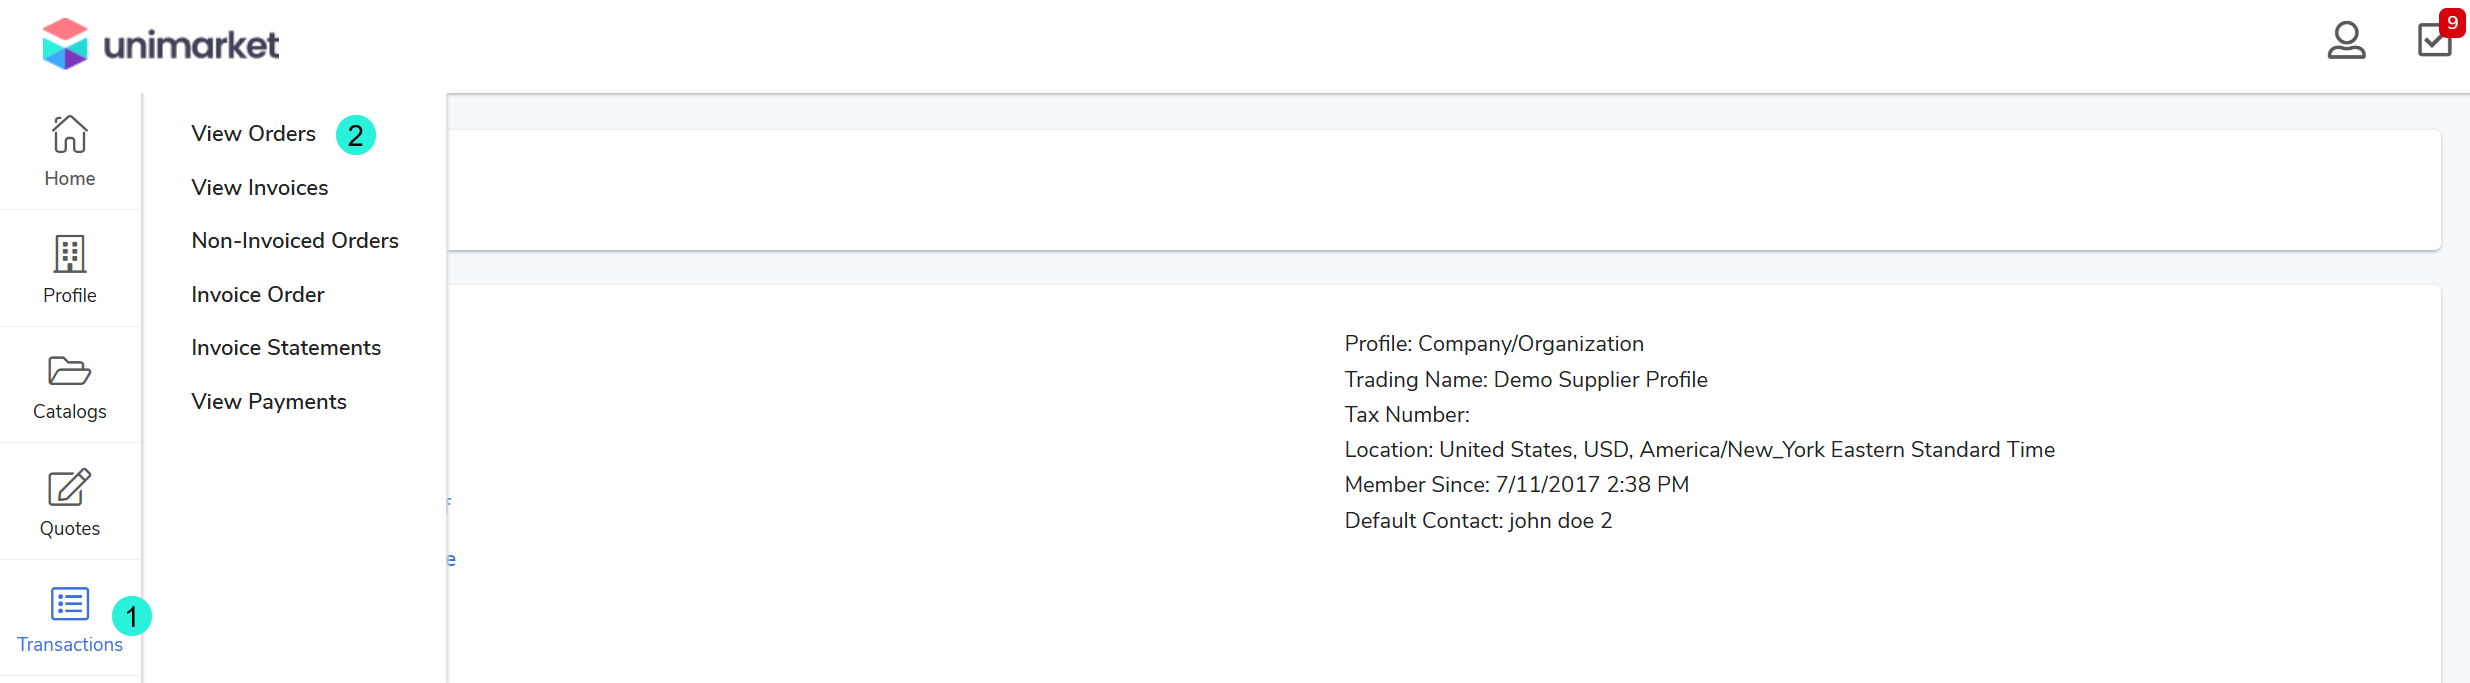Image resolution: width=2470 pixels, height=683 pixels.
Task: Click the Unimarket logo
Action: point(161,44)
